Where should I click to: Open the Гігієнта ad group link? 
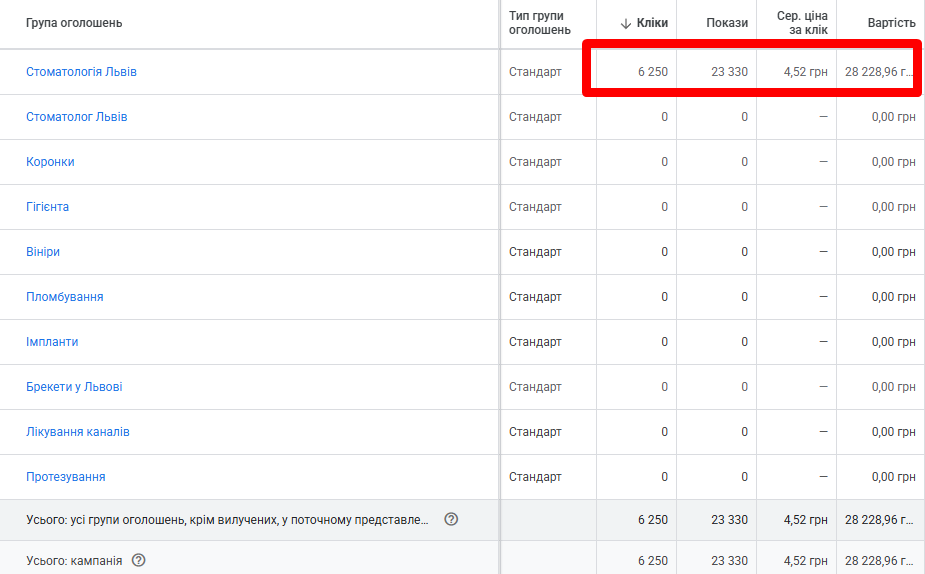[x=47, y=206]
